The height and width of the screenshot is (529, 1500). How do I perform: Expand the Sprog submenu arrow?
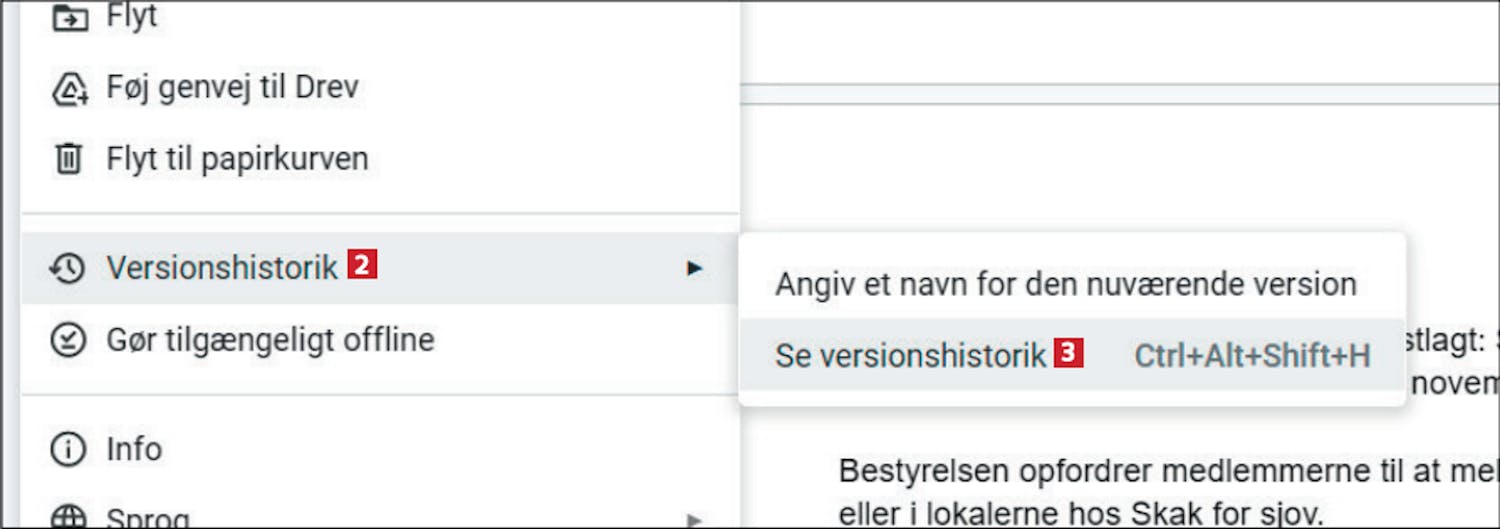[x=694, y=519]
